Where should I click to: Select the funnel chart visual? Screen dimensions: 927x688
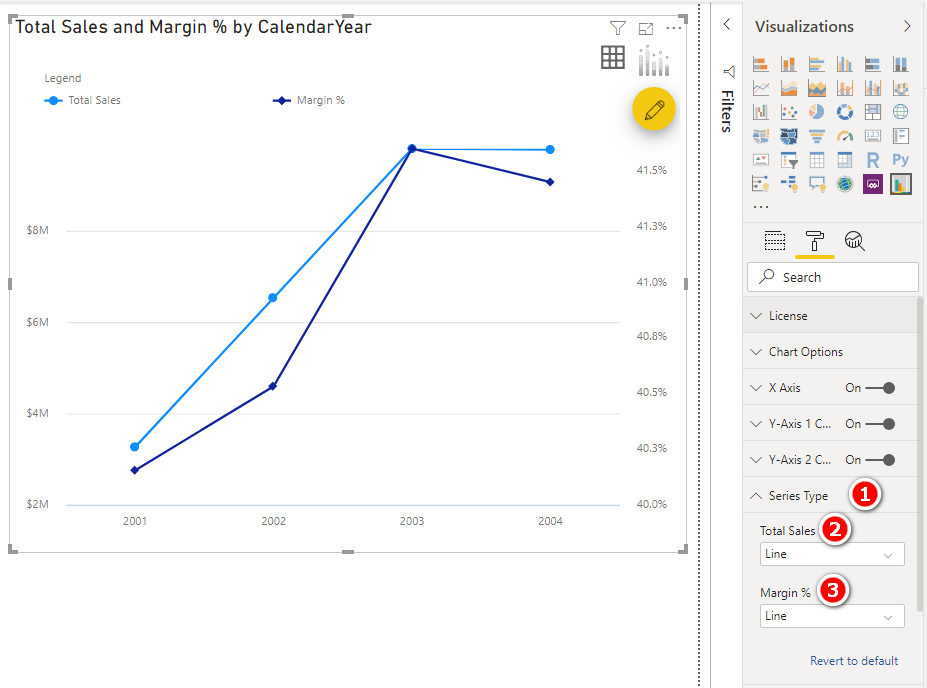(x=816, y=136)
